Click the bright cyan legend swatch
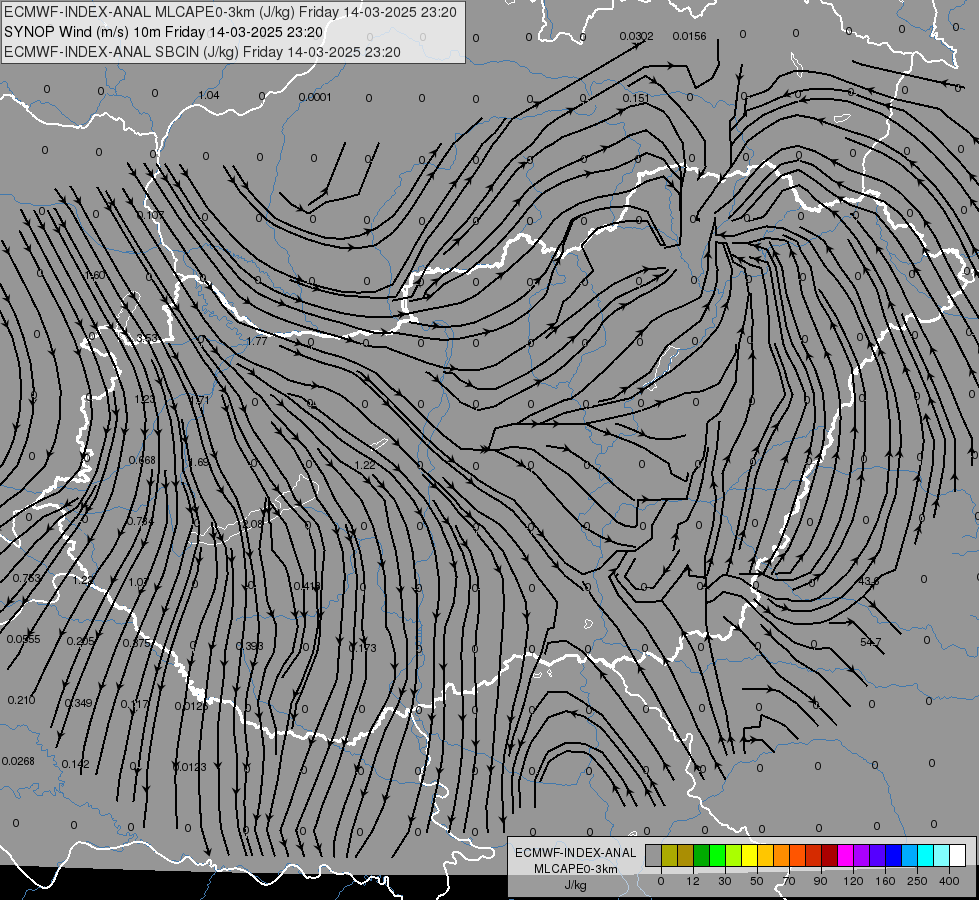This screenshot has height=900, width=979. point(926,855)
